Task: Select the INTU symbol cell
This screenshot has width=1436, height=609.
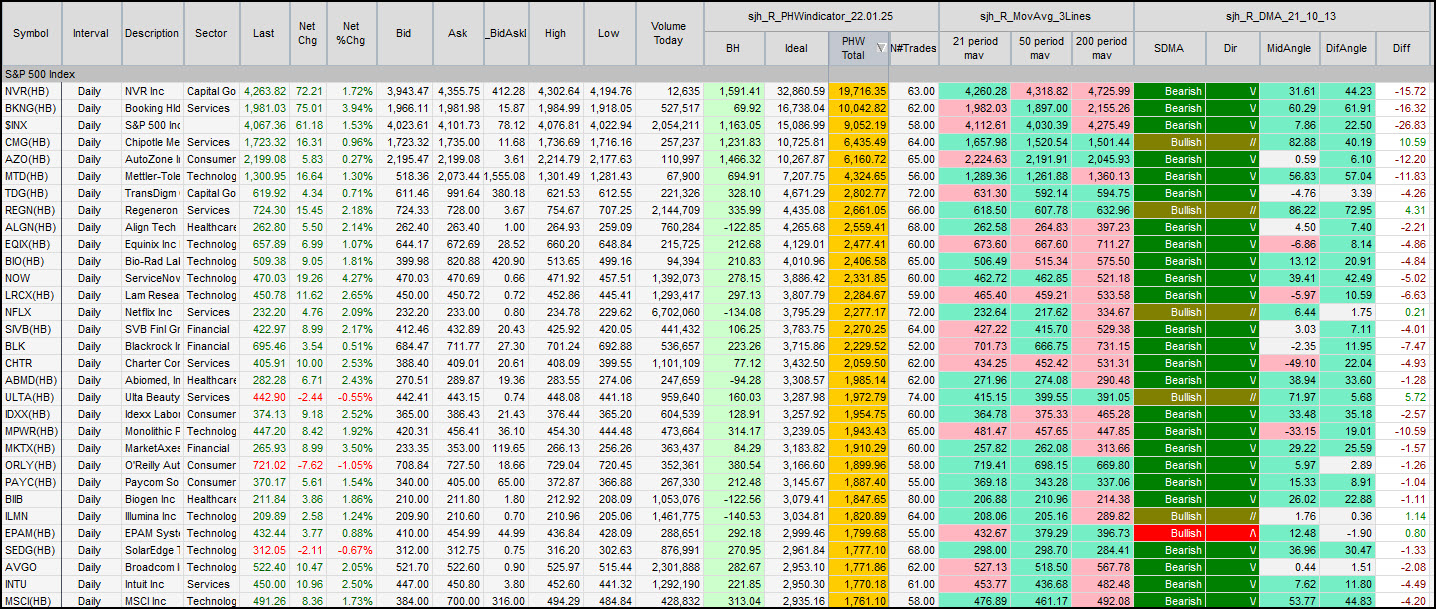Action: 31,584
